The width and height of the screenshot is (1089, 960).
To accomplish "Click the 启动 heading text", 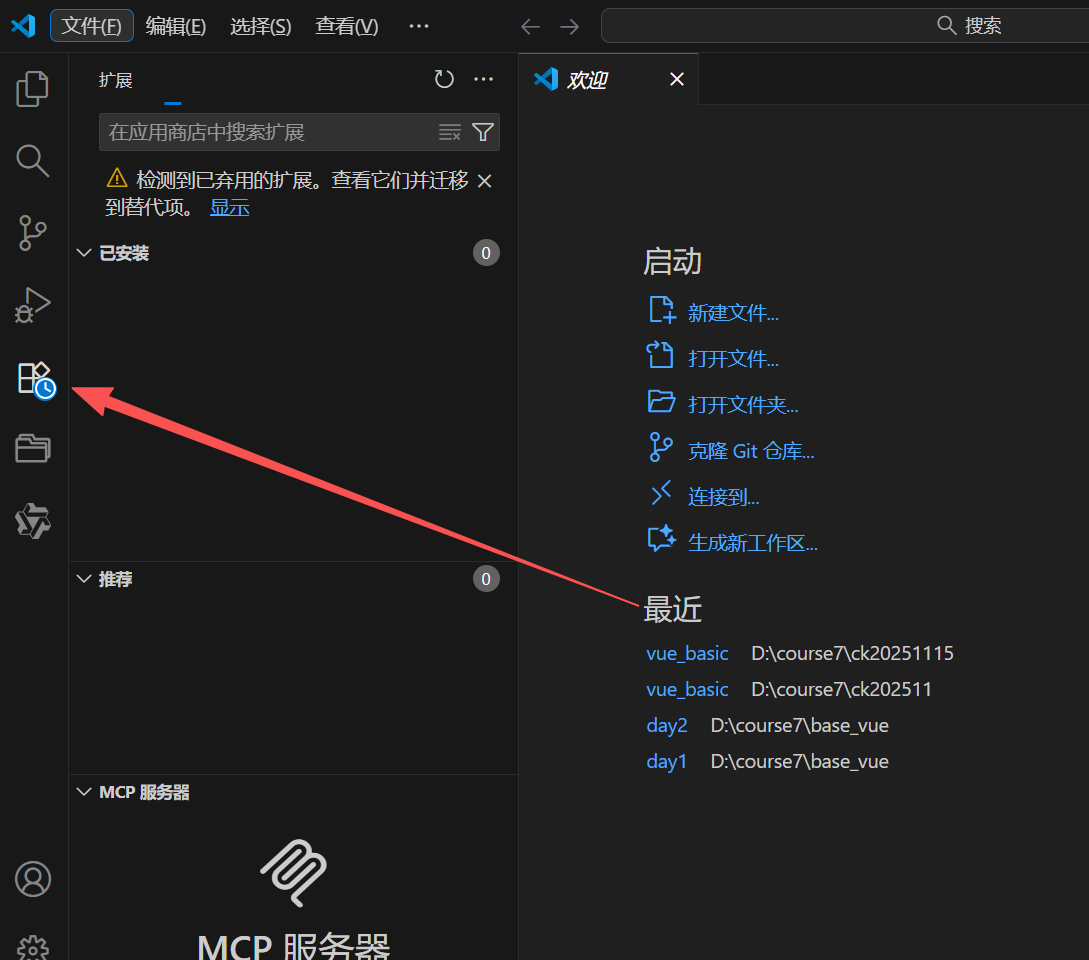I will pyautogui.click(x=672, y=262).
